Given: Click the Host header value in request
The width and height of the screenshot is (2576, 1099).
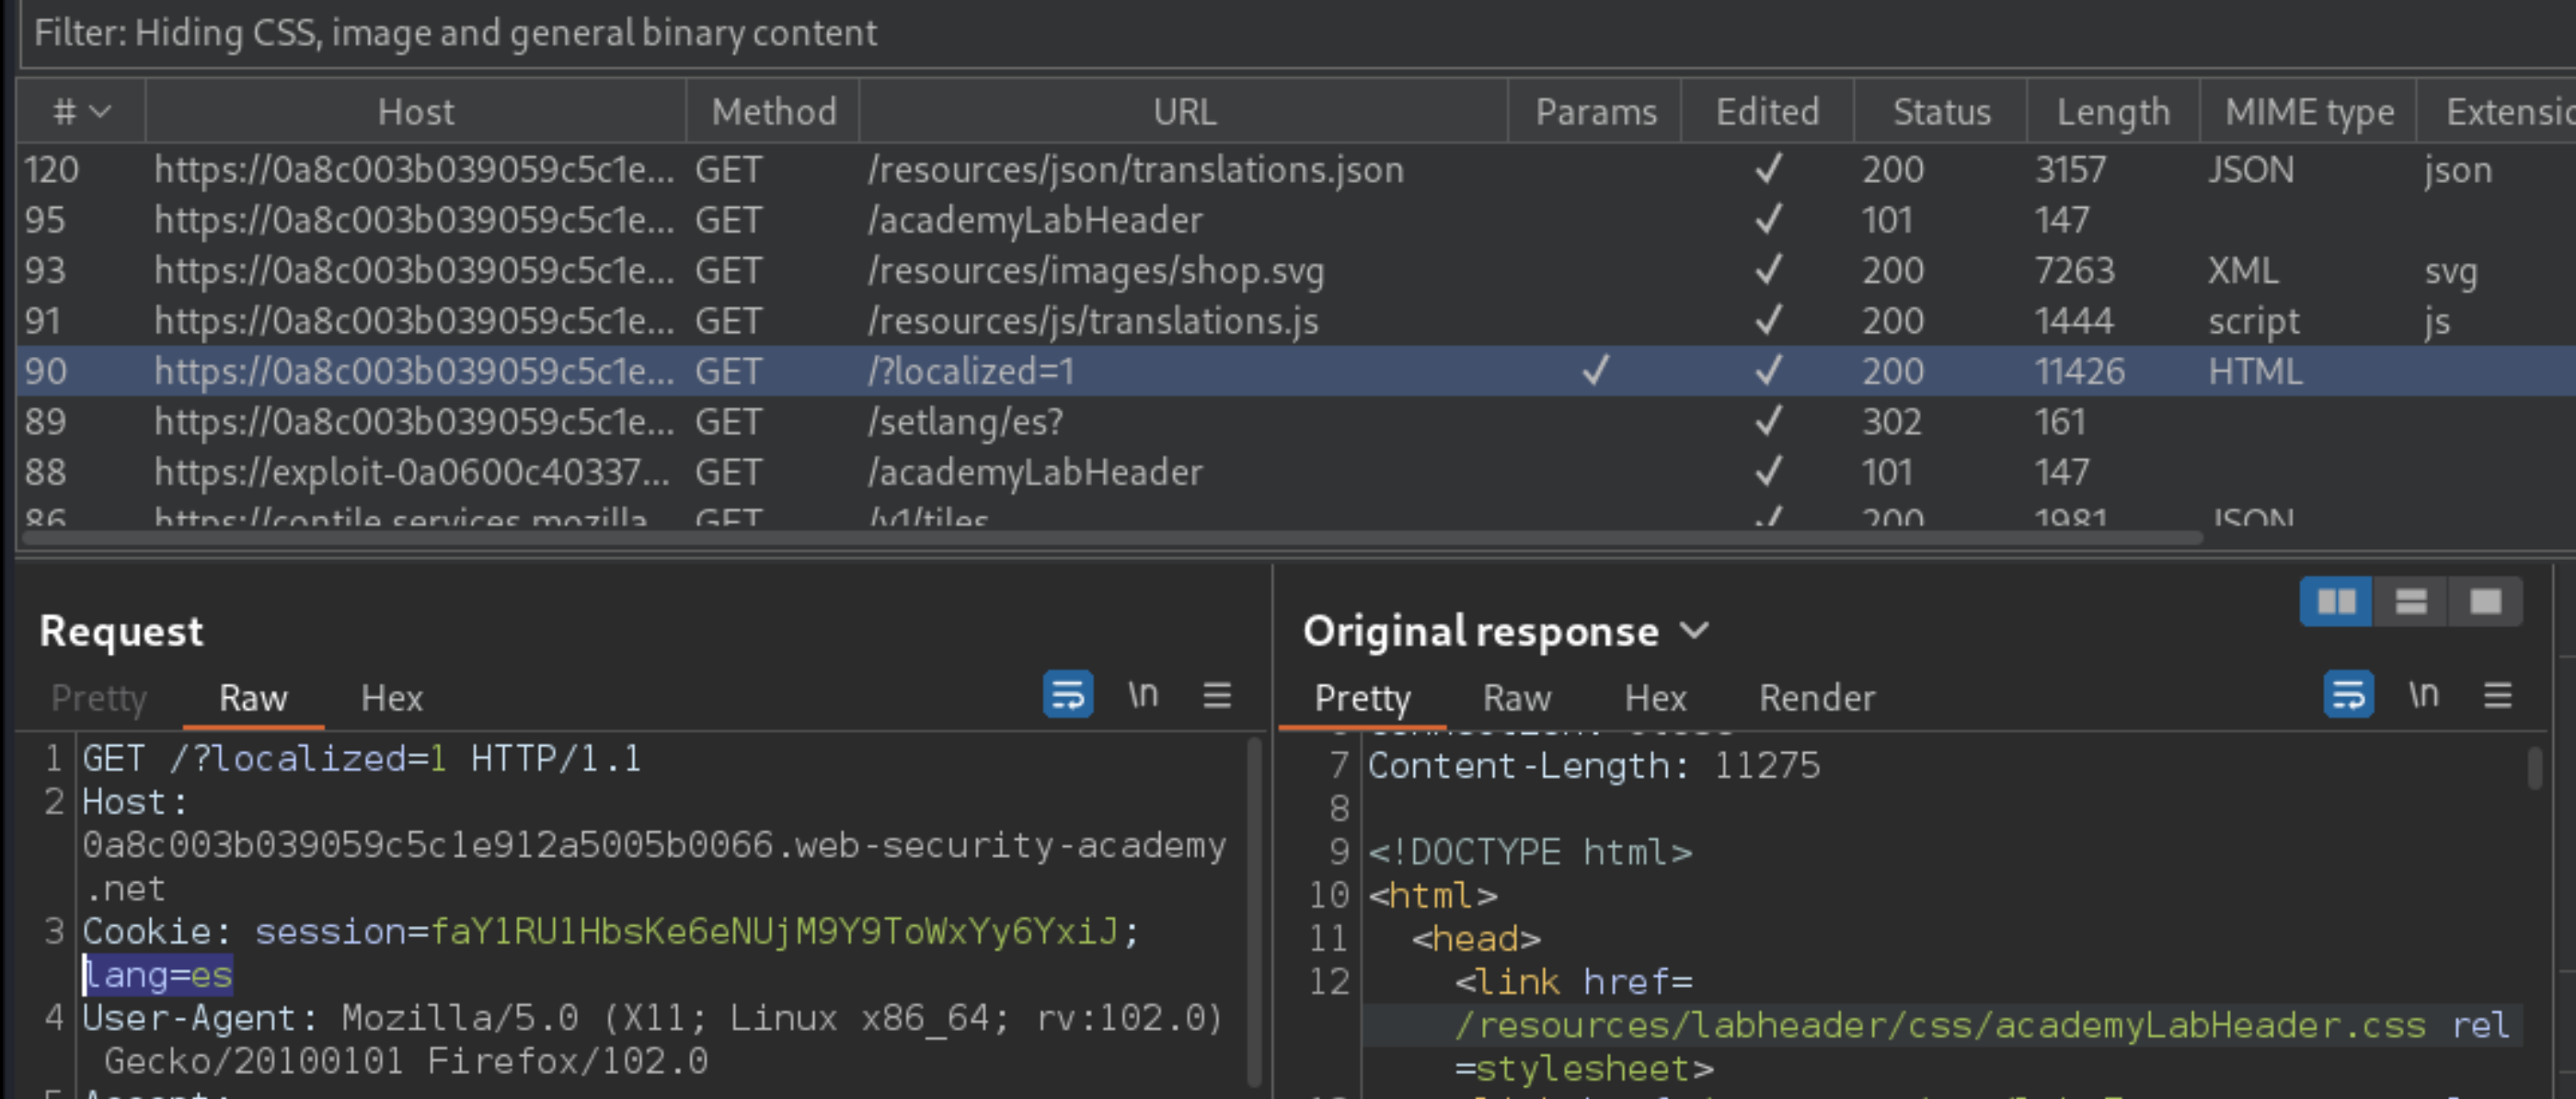Looking at the screenshot, I should click(x=654, y=867).
